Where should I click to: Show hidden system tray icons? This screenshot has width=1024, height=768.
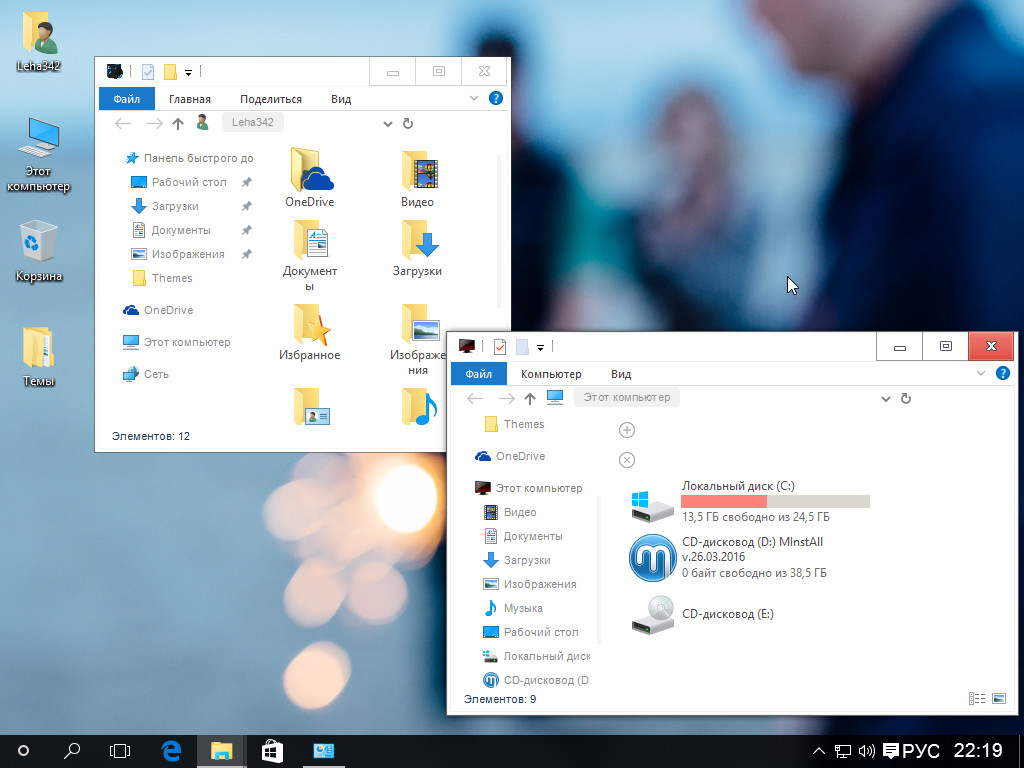818,751
